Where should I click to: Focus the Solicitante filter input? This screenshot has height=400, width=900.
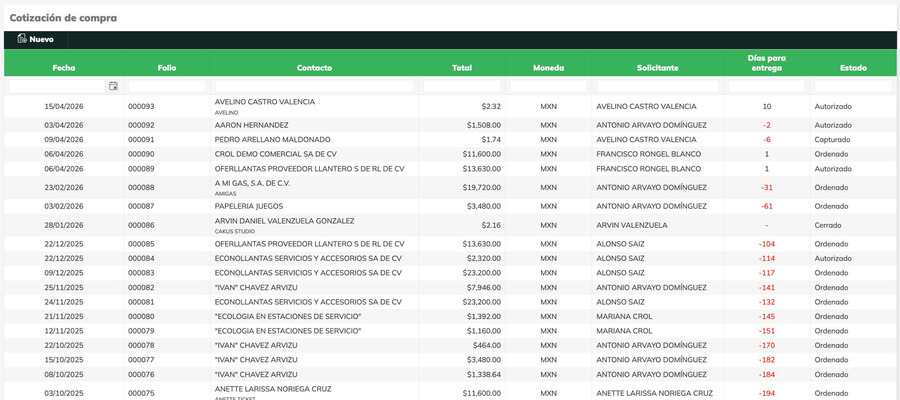[658, 86]
